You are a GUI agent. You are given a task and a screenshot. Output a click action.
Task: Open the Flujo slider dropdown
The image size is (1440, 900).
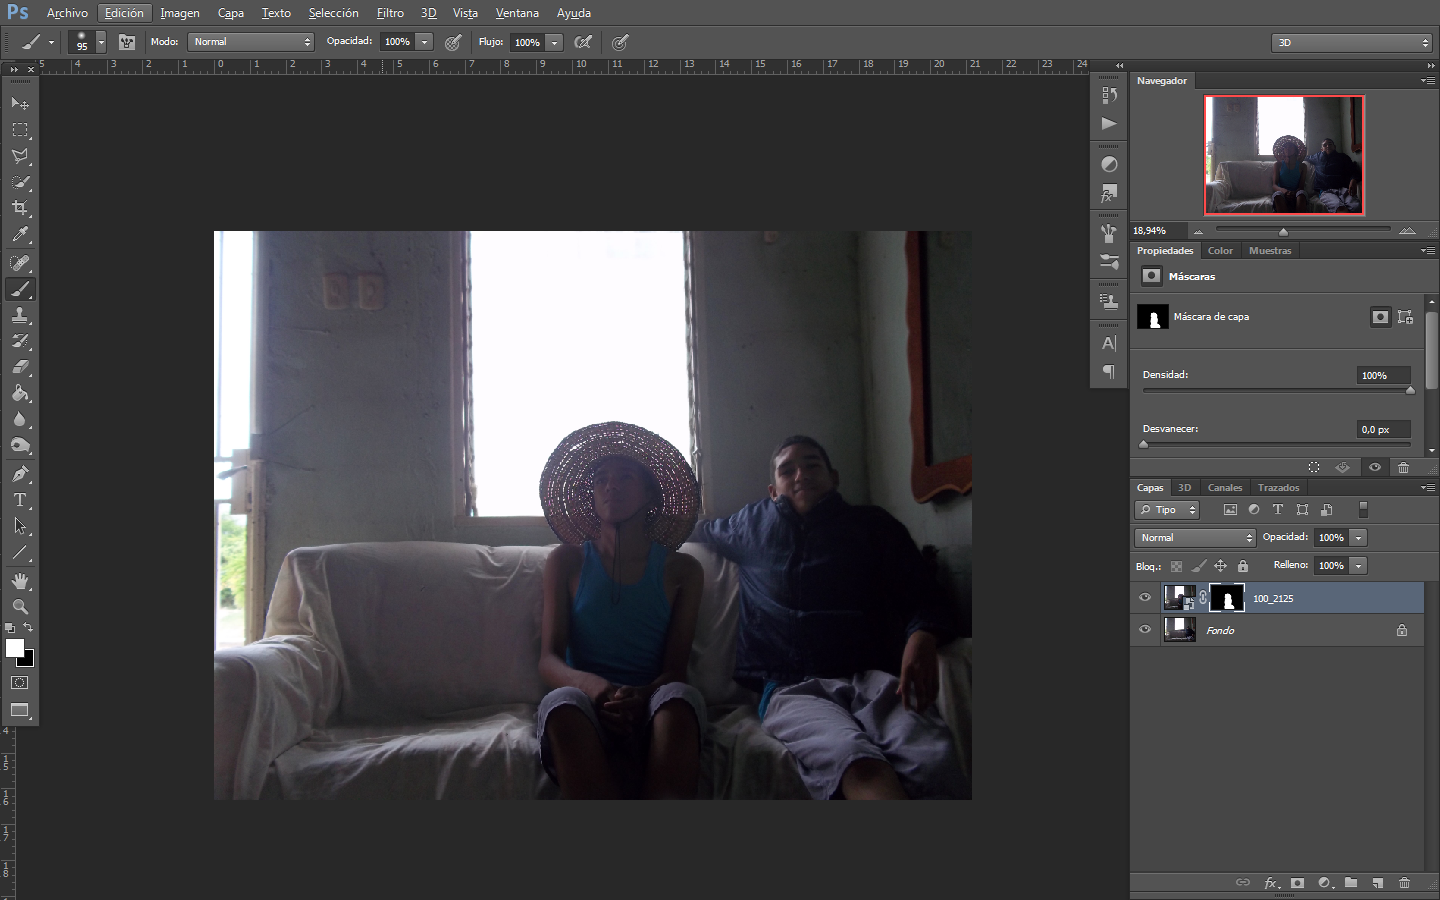pyautogui.click(x=555, y=42)
